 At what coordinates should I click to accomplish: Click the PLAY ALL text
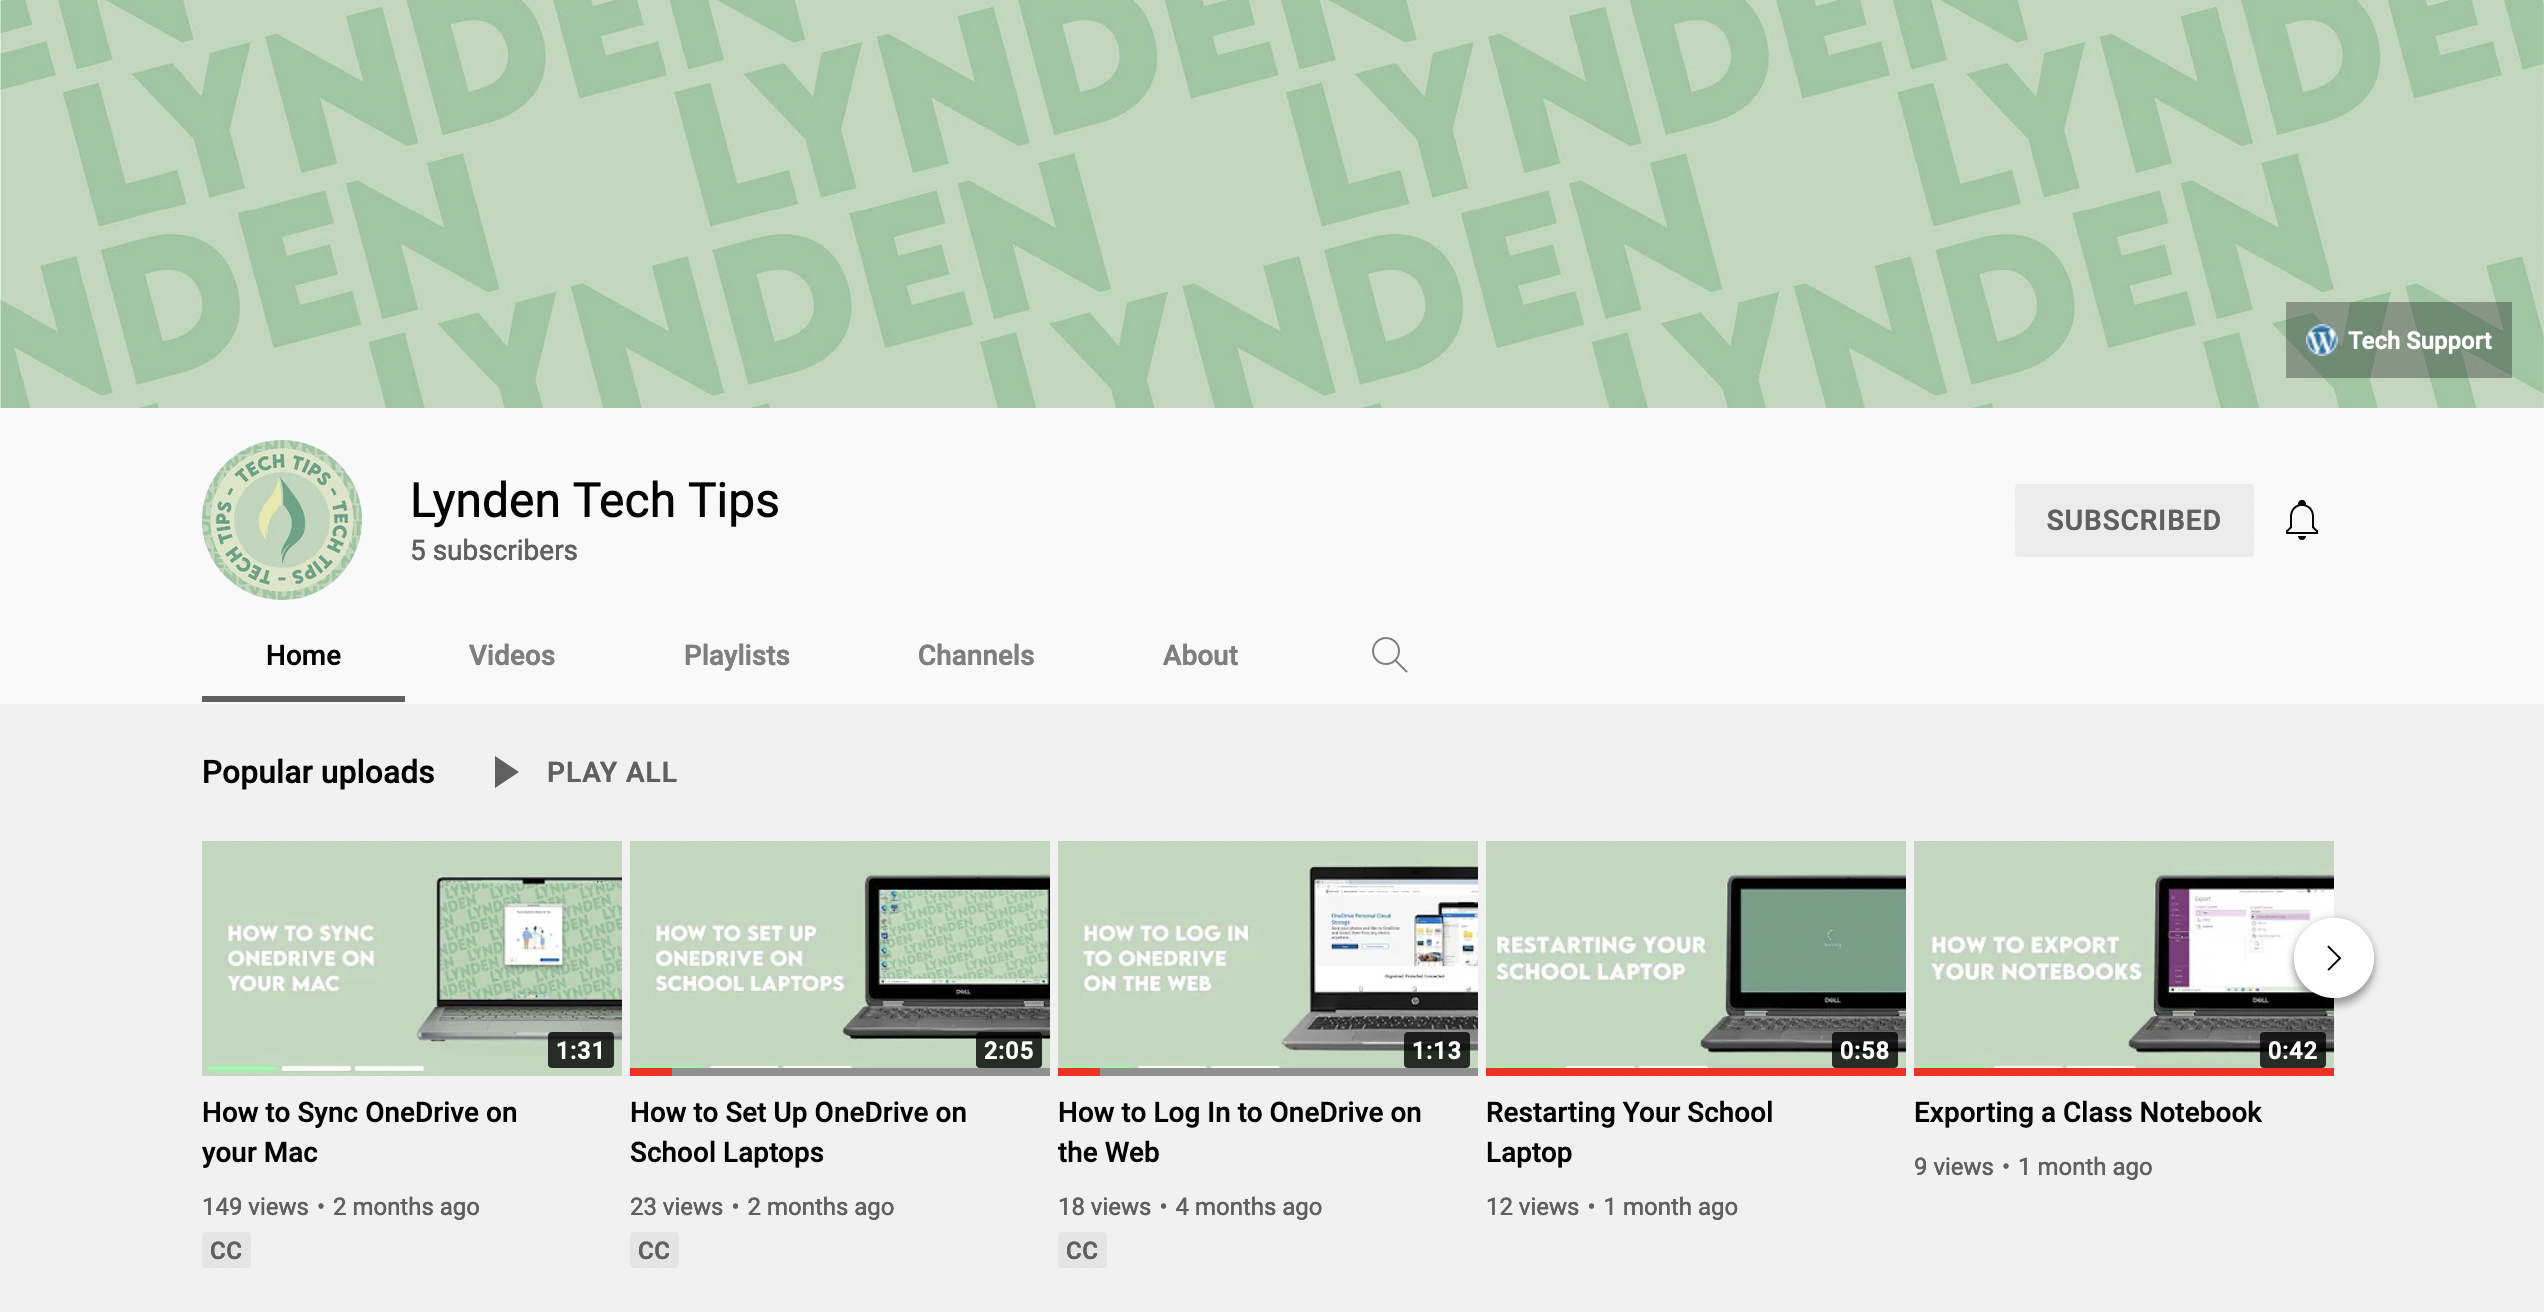point(612,772)
